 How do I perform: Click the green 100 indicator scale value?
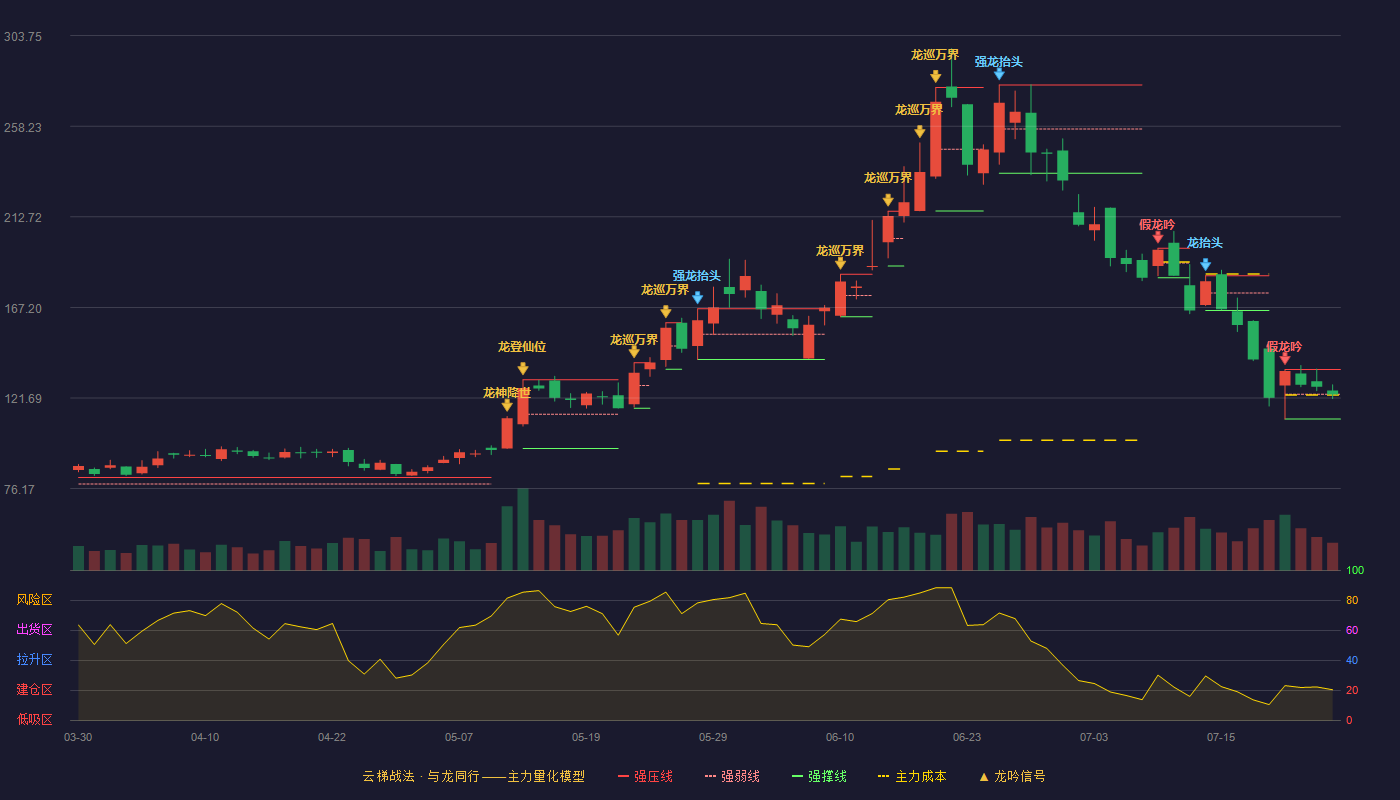tap(1355, 571)
